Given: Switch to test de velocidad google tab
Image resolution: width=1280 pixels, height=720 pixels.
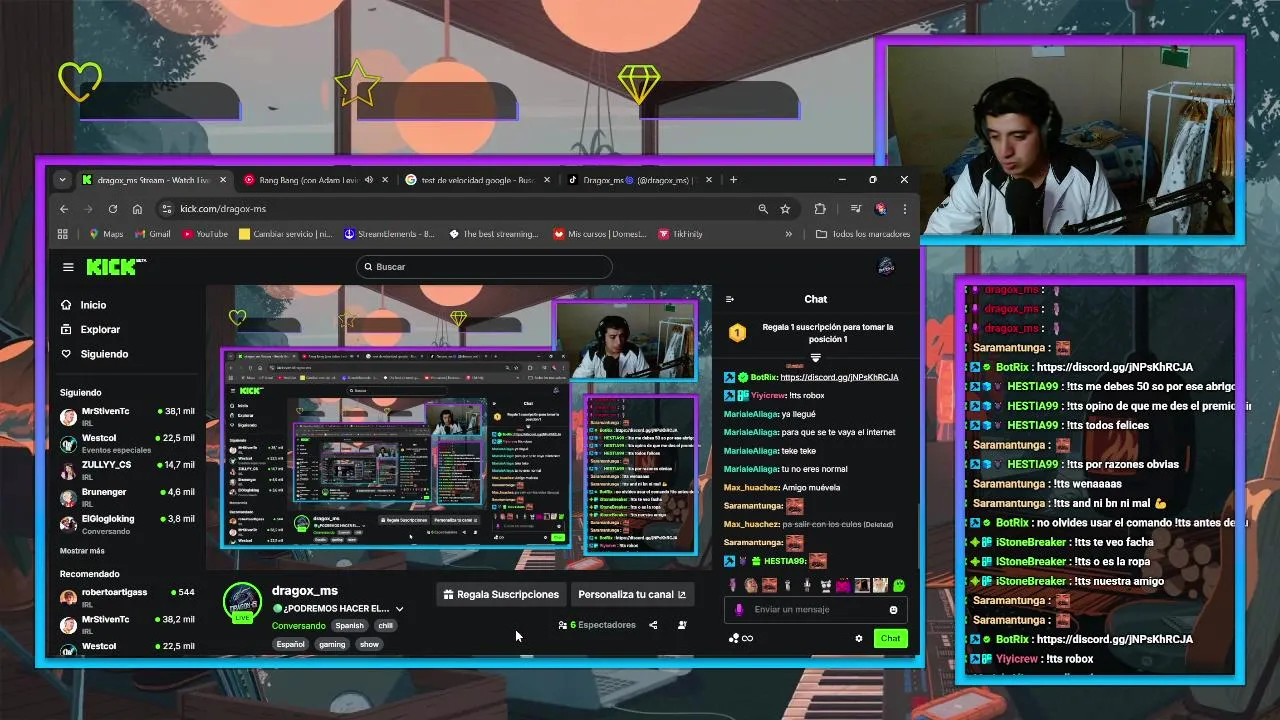Looking at the screenshot, I should (478, 180).
